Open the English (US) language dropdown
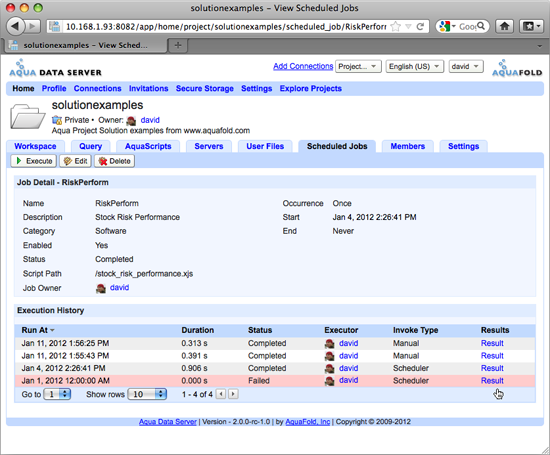The height and width of the screenshot is (455, 550). pos(415,66)
